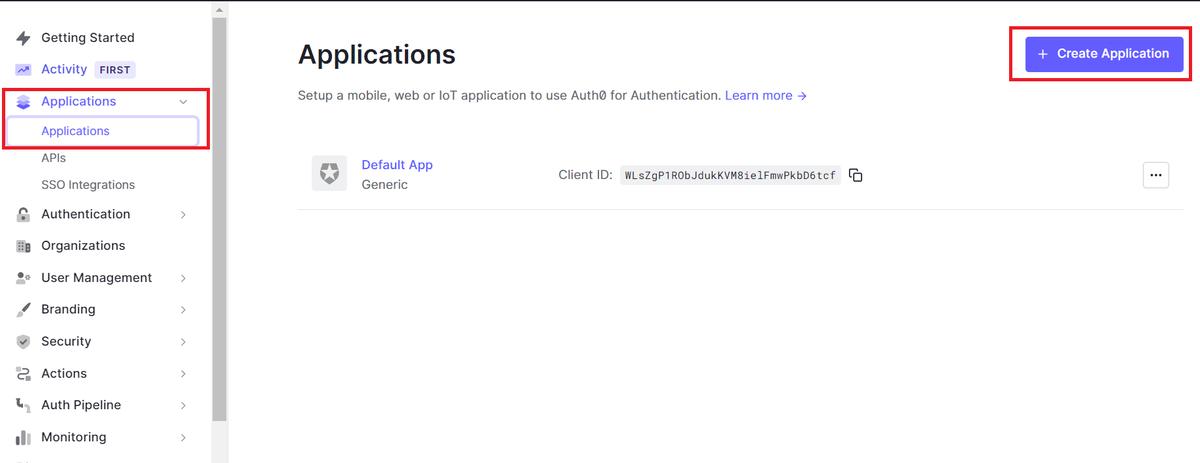Screen dimensions: 1200x463
Task: Expand the Auth Pipeline chevron
Action: [183, 406]
